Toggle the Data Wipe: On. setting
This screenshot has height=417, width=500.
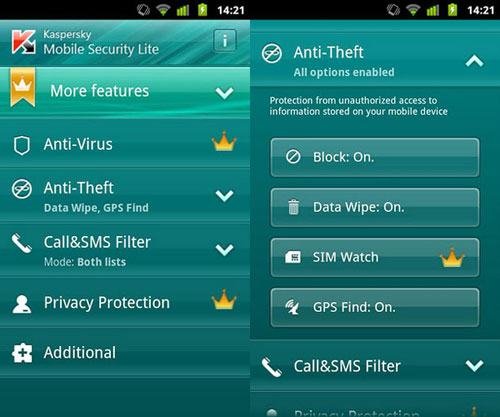(375, 207)
